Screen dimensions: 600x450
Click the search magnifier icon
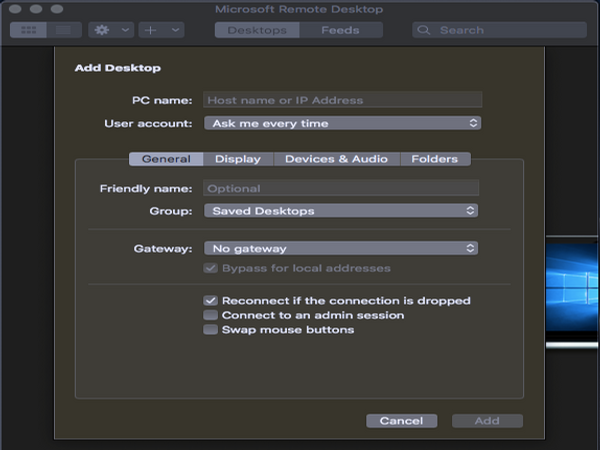(x=423, y=30)
